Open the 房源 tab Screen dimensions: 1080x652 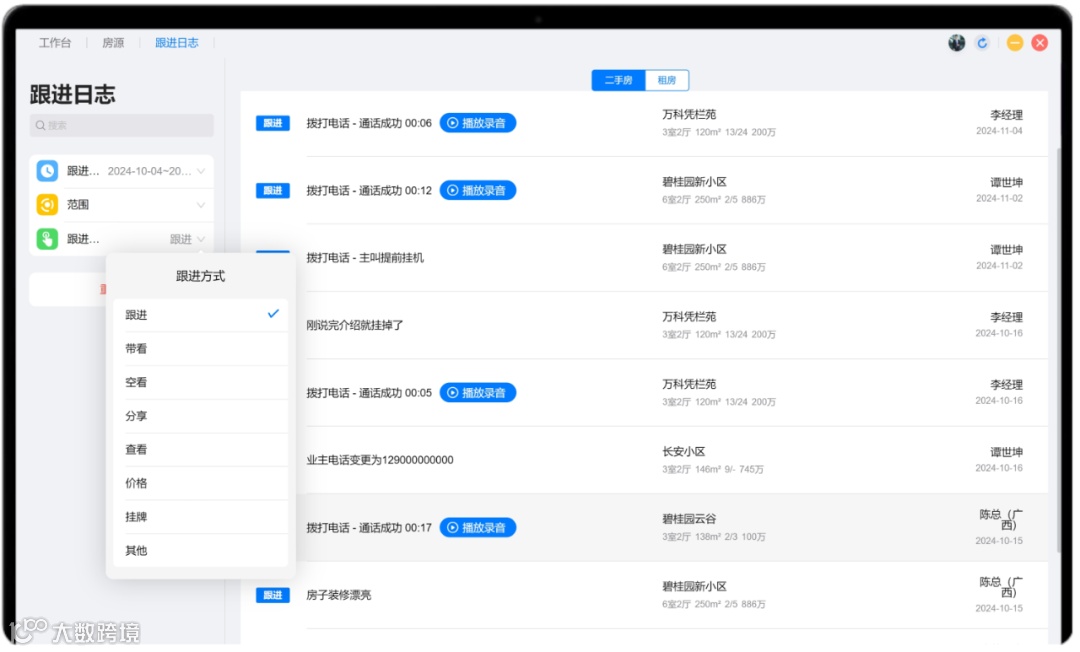pyautogui.click(x=113, y=43)
